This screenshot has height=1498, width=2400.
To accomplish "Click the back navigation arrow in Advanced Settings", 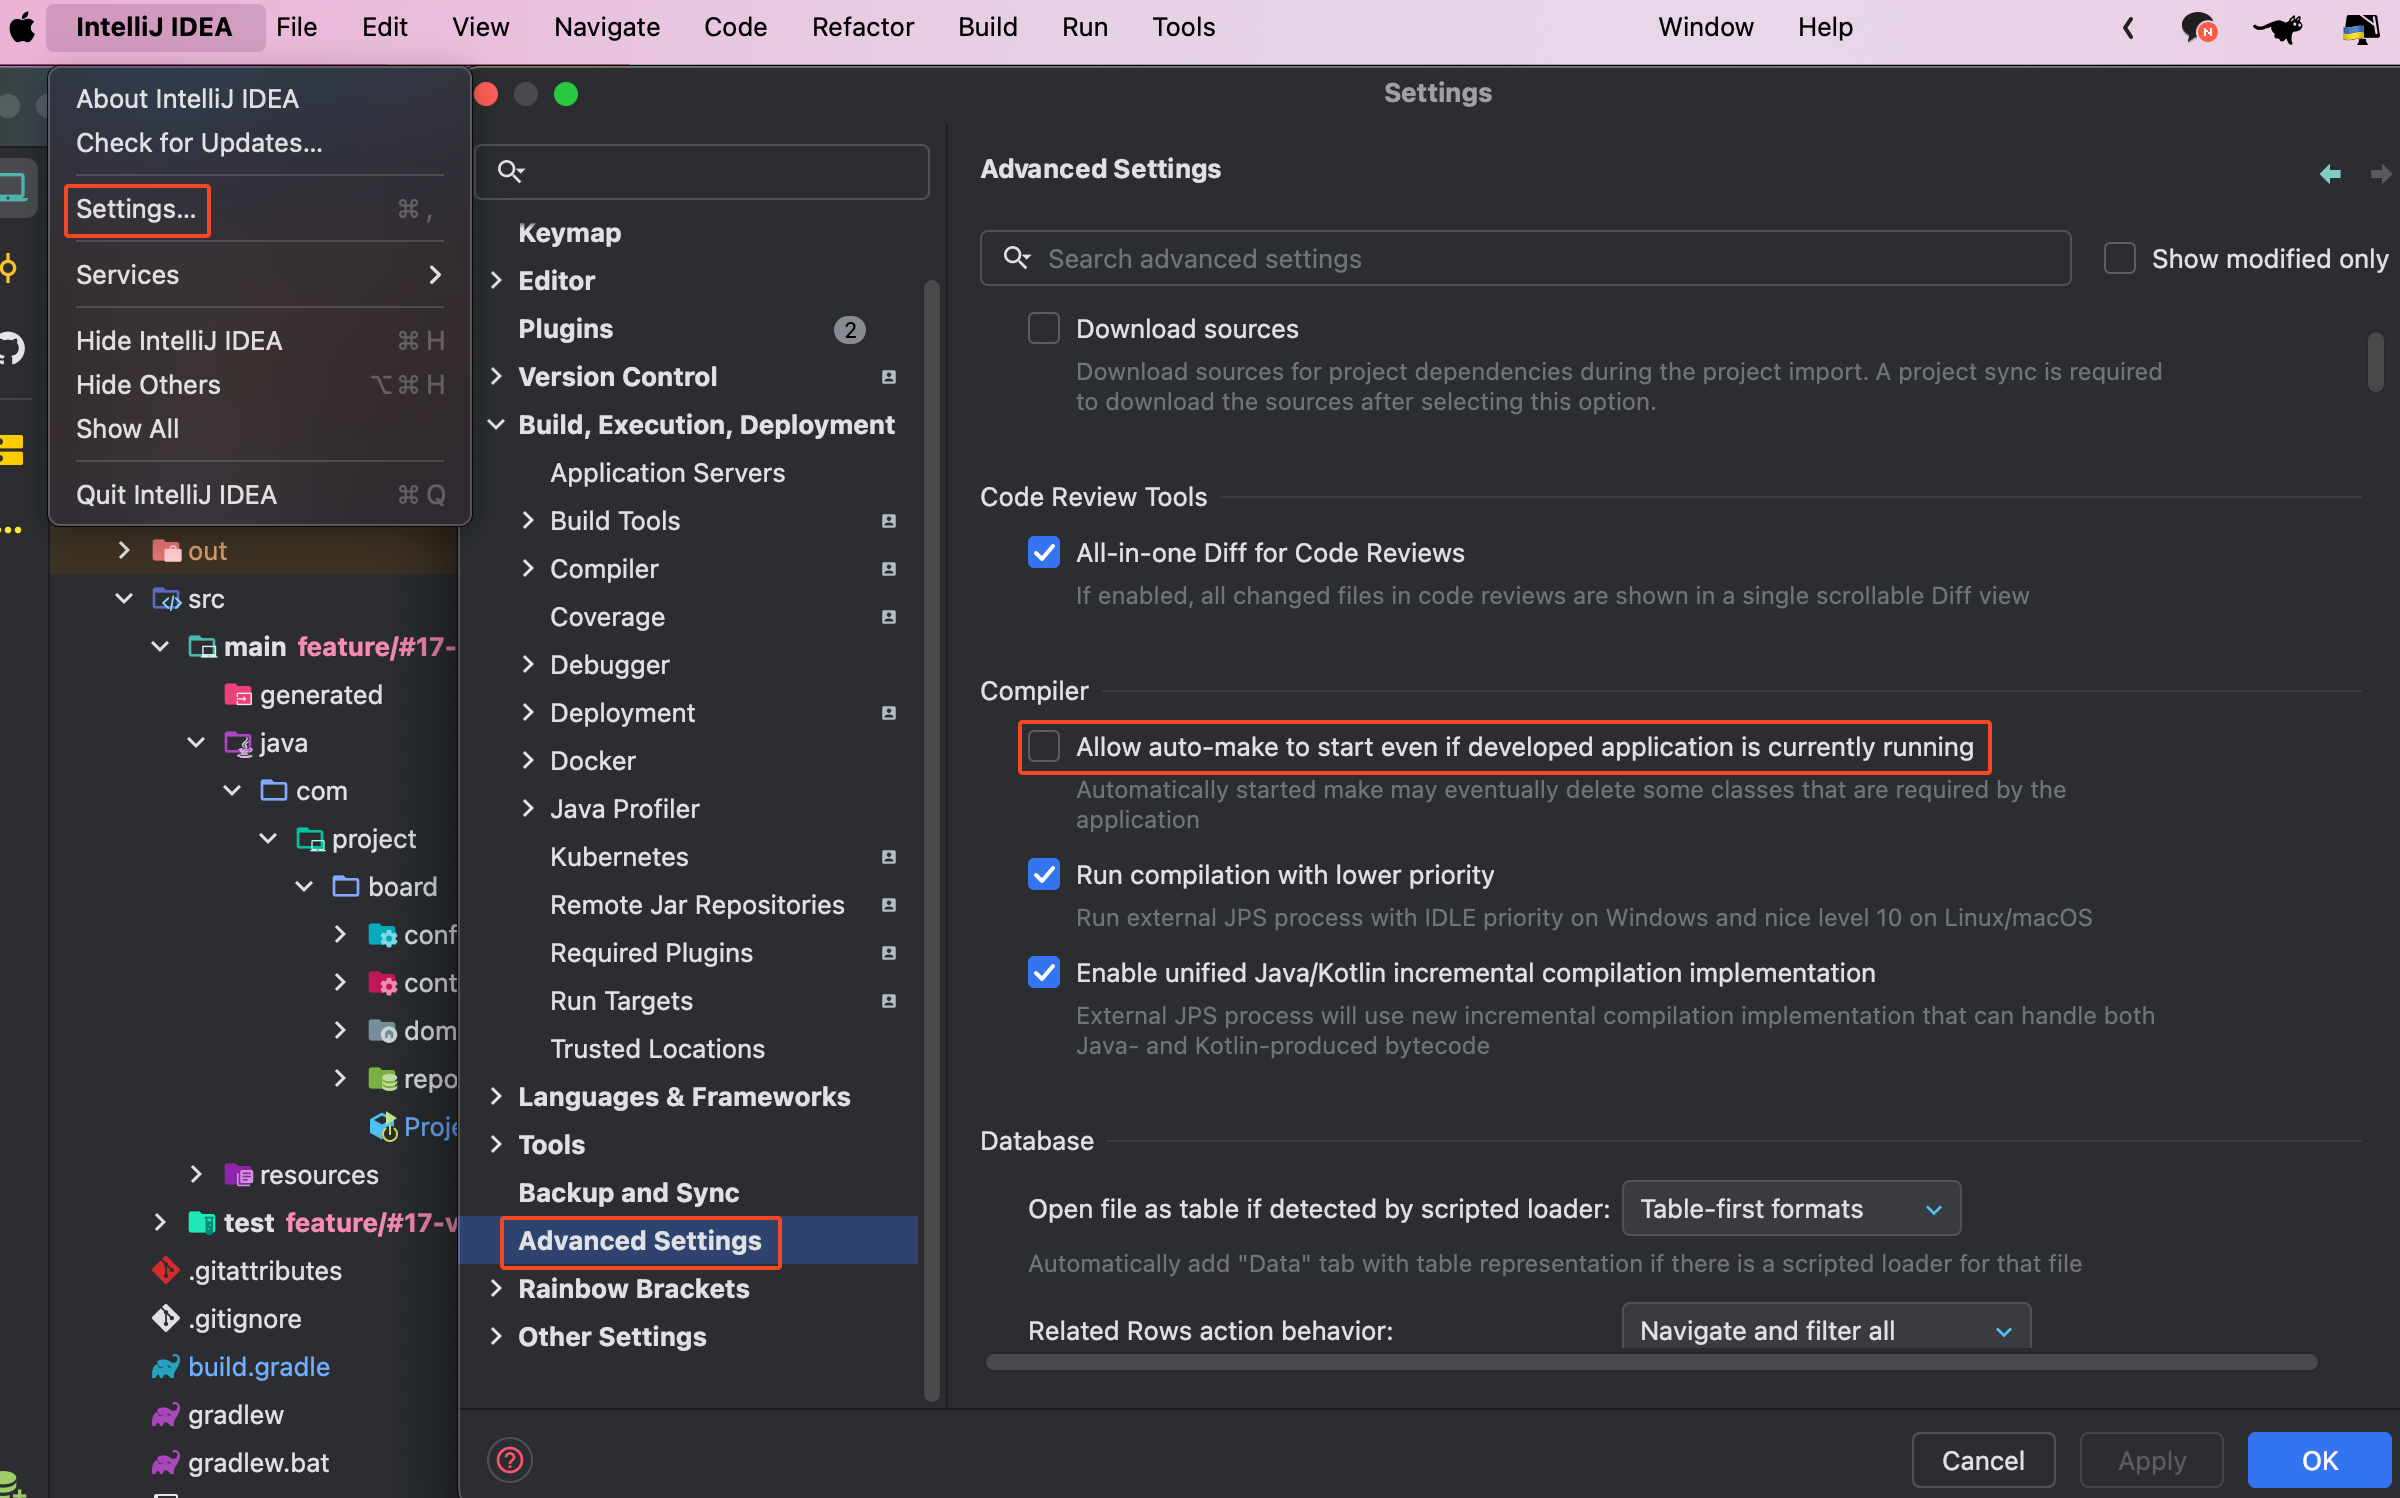I will [2330, 174].
